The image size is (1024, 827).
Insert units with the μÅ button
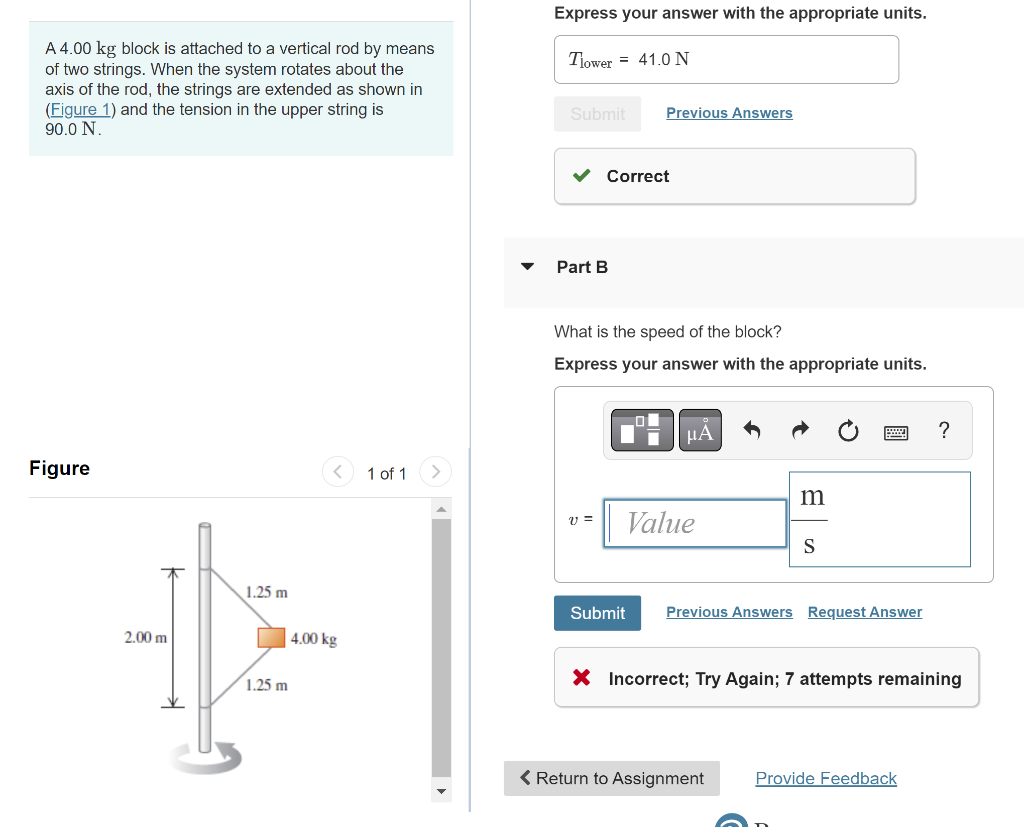[x=700, y=430]
